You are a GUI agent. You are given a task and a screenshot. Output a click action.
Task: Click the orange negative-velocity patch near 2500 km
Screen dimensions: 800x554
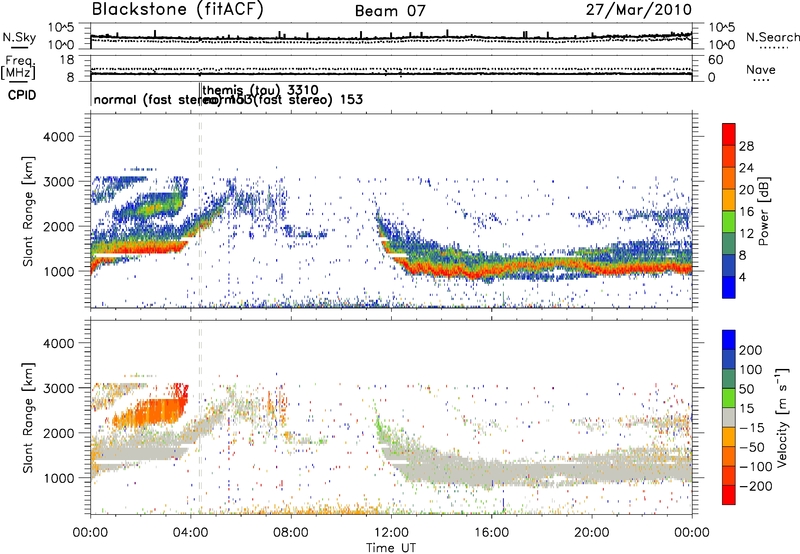[x=148, y=412]
